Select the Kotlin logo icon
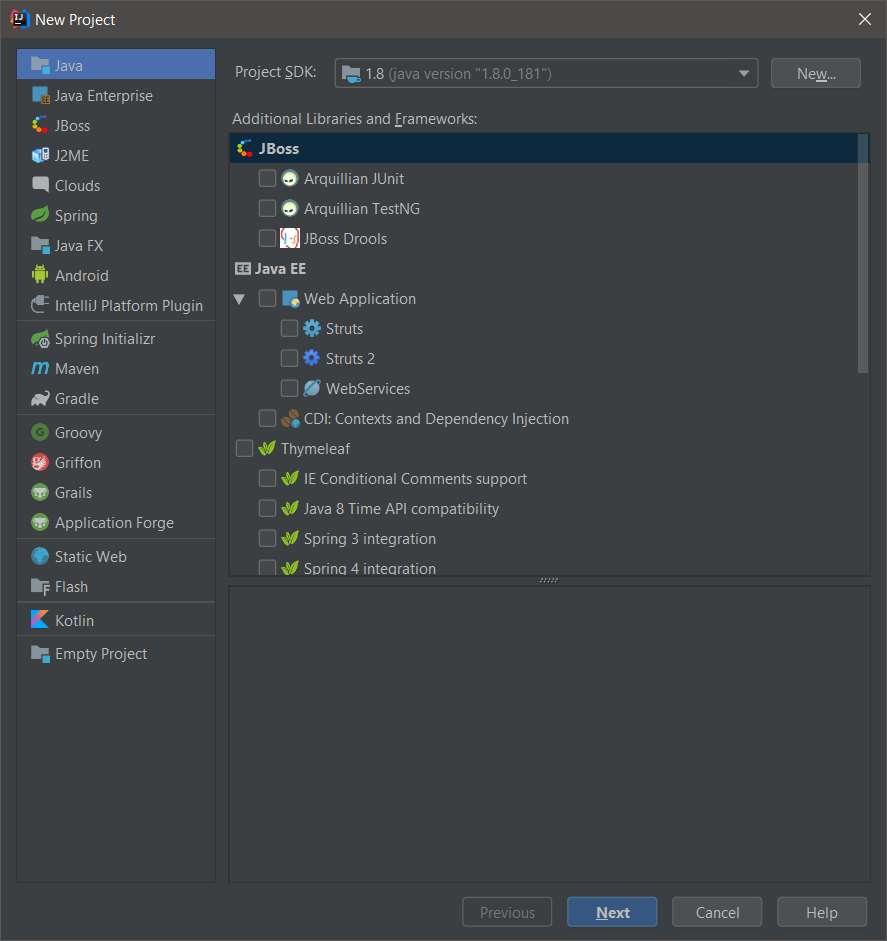This screenshot has width=887, height=941. tap(40, 619)
